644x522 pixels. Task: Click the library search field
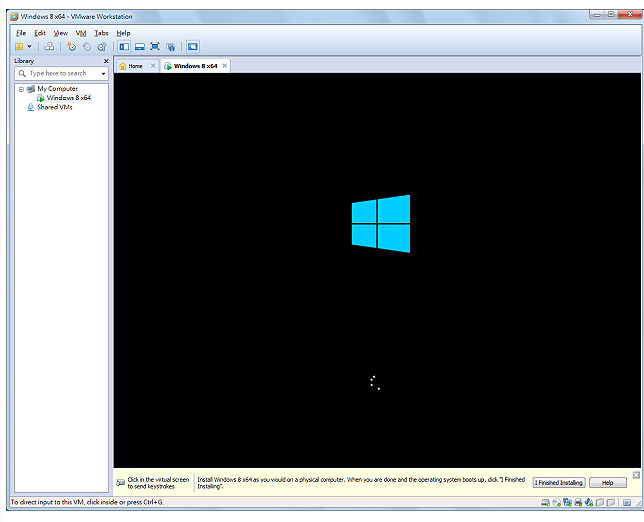pyautogui.click(x=62, y=74)
